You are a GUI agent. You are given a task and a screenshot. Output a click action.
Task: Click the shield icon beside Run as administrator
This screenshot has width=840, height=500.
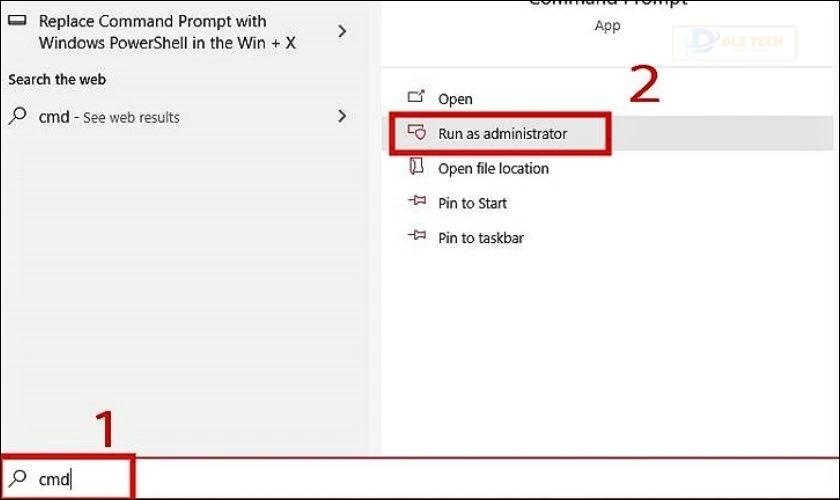(x=417, y=133)
